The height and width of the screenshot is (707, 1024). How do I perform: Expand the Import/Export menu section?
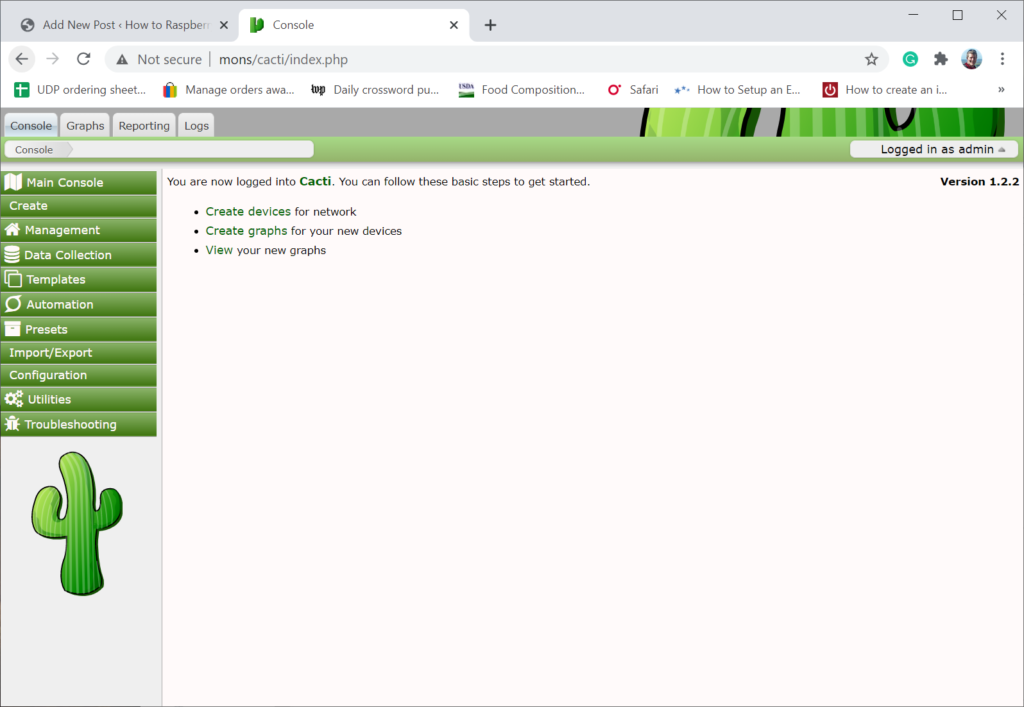pos(79,353)
